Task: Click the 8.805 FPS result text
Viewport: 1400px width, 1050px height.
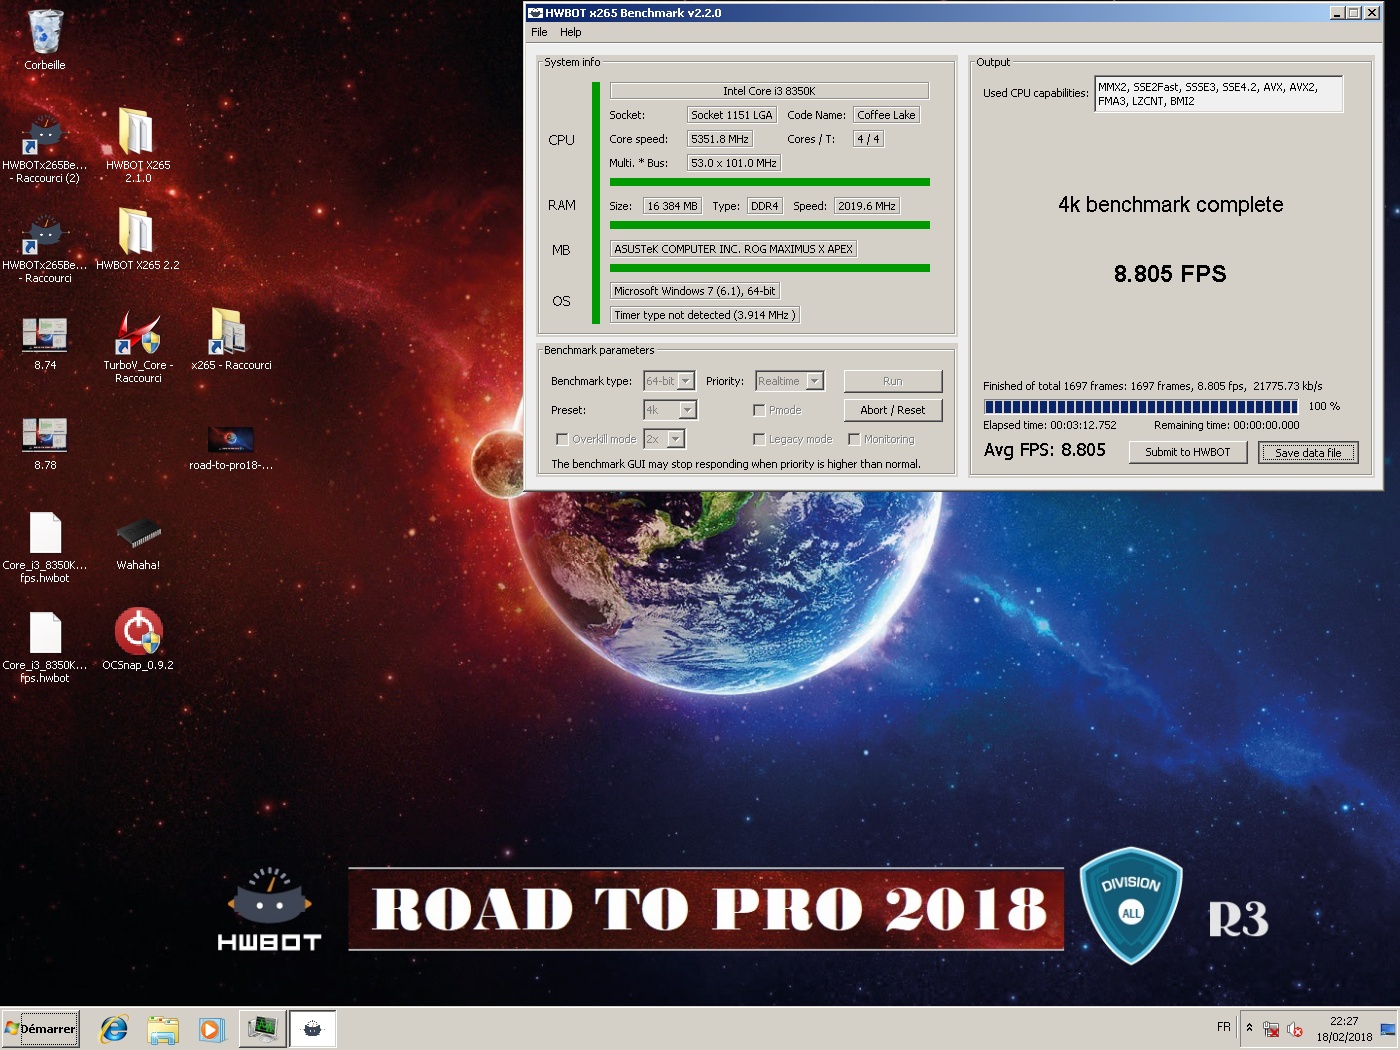Action: pos(1170,274)
